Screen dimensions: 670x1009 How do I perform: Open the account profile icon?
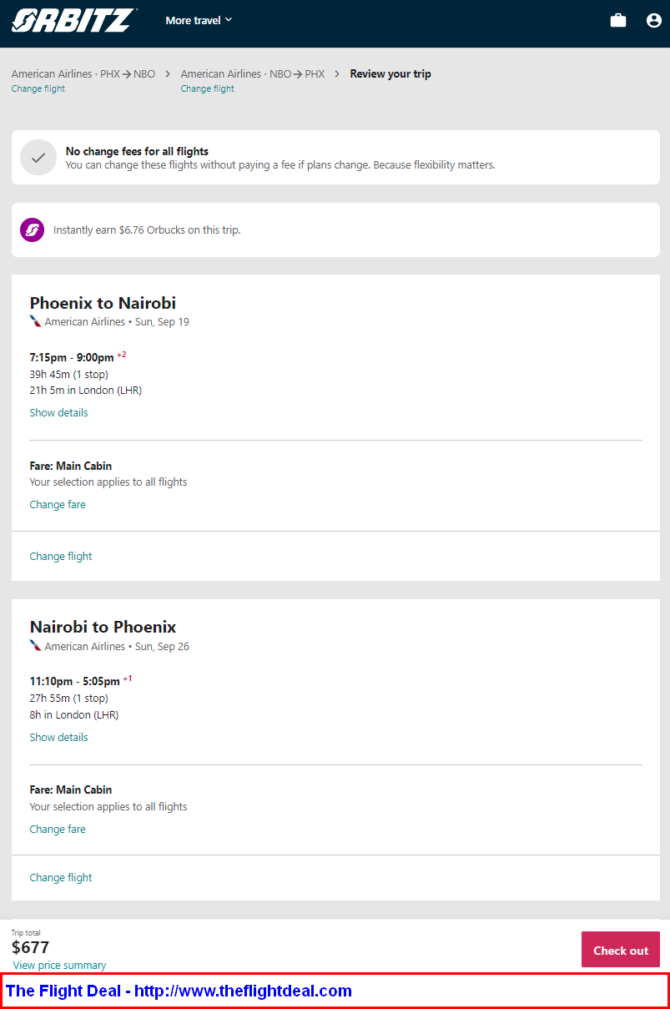coord(653,21)
